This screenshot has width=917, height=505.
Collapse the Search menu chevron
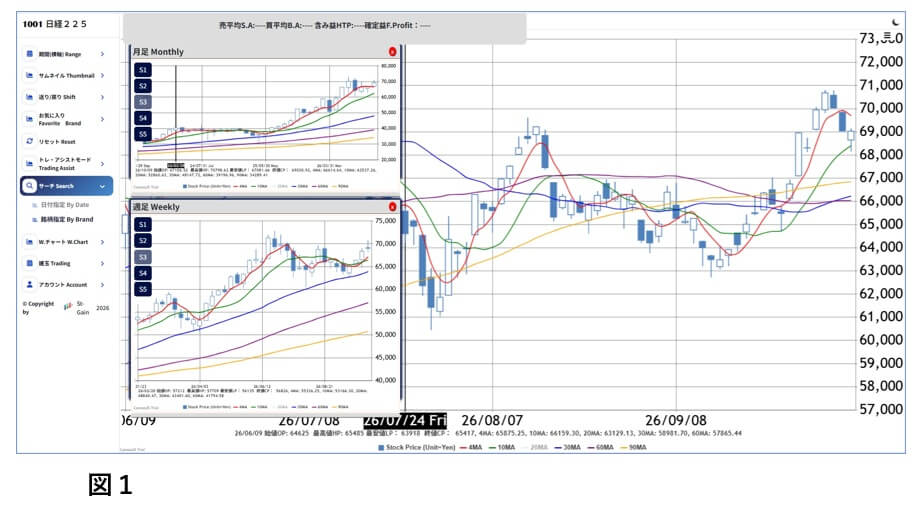pyautogui.click(x=102, y=186)
